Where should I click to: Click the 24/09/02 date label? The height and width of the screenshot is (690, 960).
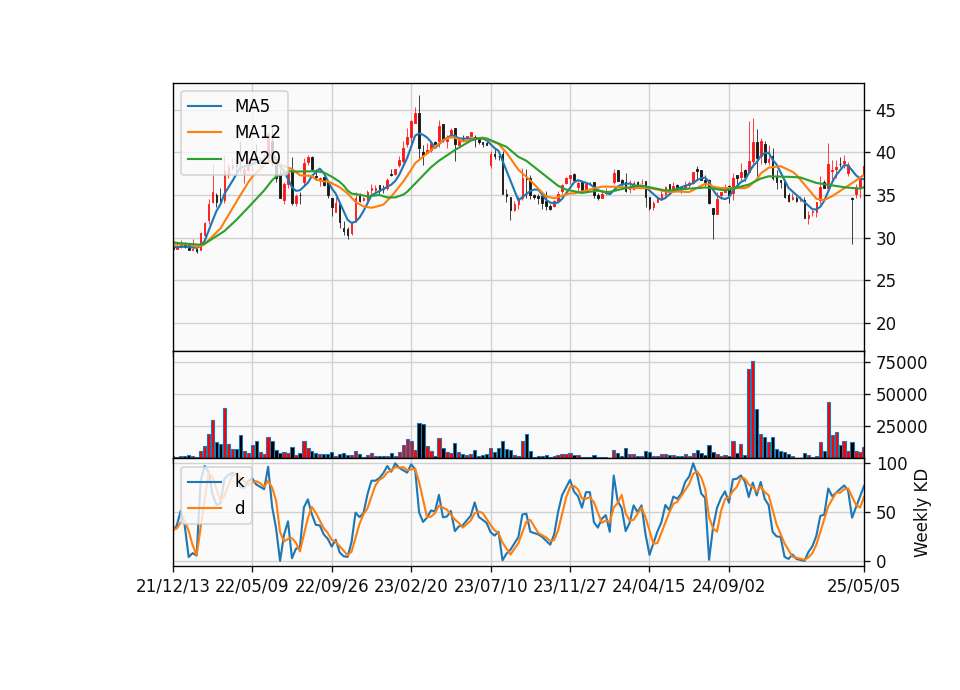tap(729, 586)
